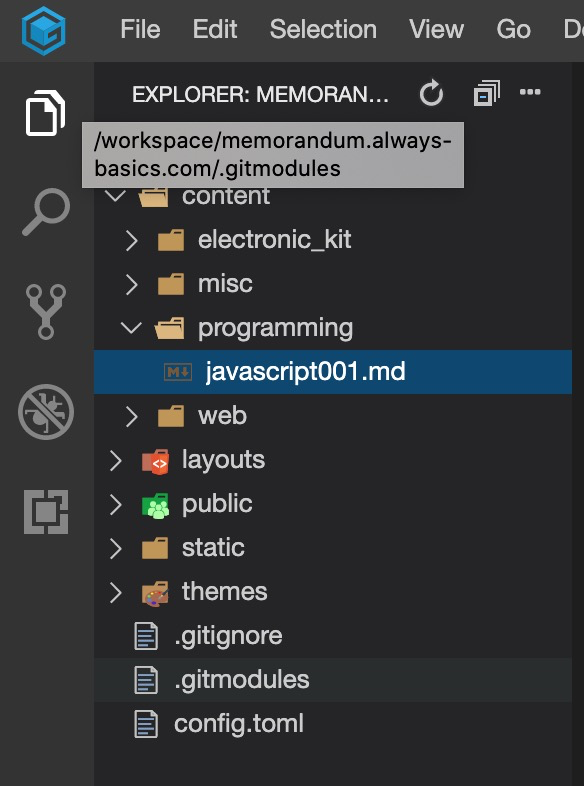The height and width of the screenshot is (786, 584).
Task: Open the View menu
Action: click(436, 30)
